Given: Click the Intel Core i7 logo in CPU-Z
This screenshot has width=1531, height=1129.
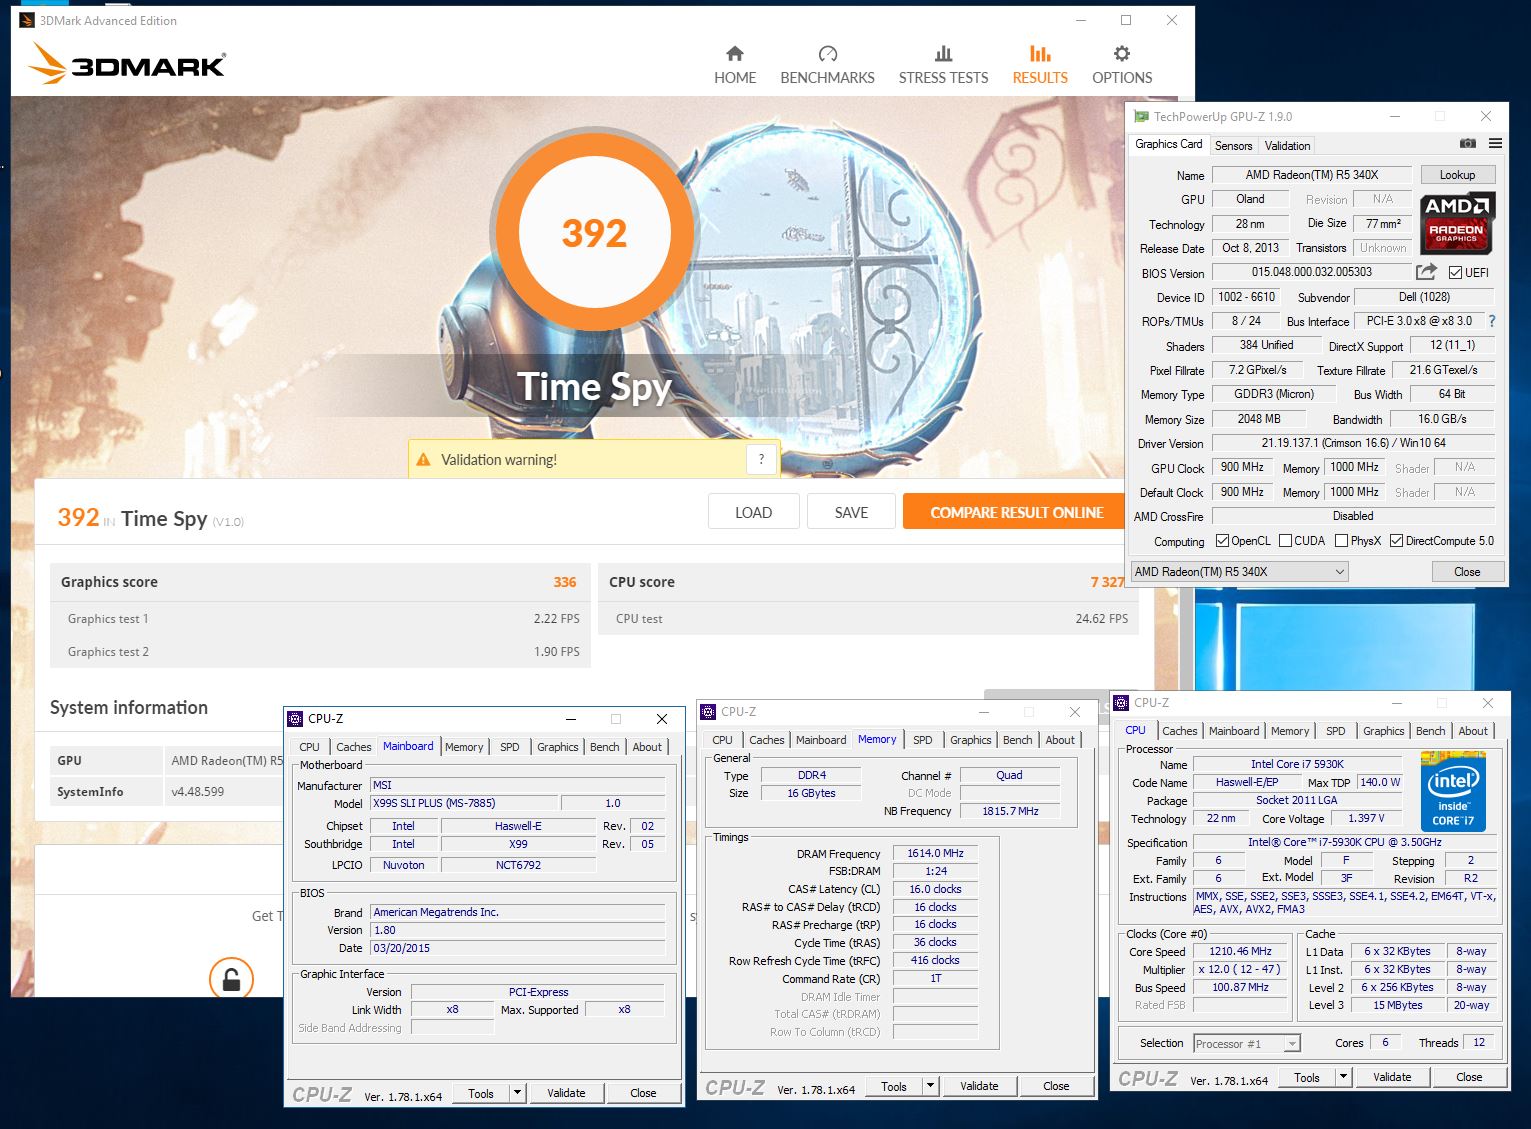Looking at the screenshot, I should pos(1453,792).
